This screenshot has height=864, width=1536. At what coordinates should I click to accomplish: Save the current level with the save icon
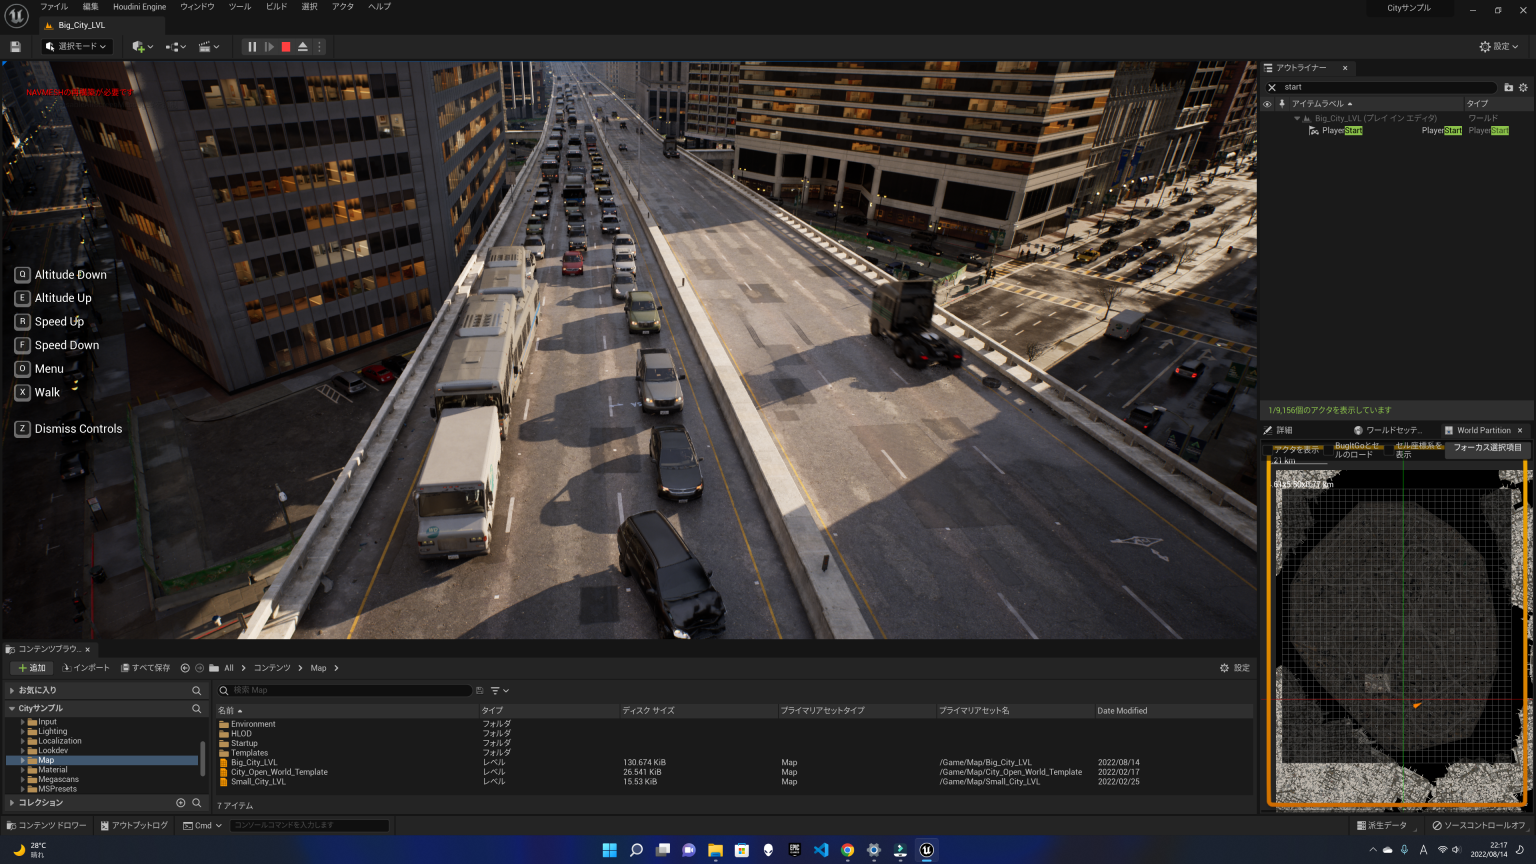click(16, 46)
